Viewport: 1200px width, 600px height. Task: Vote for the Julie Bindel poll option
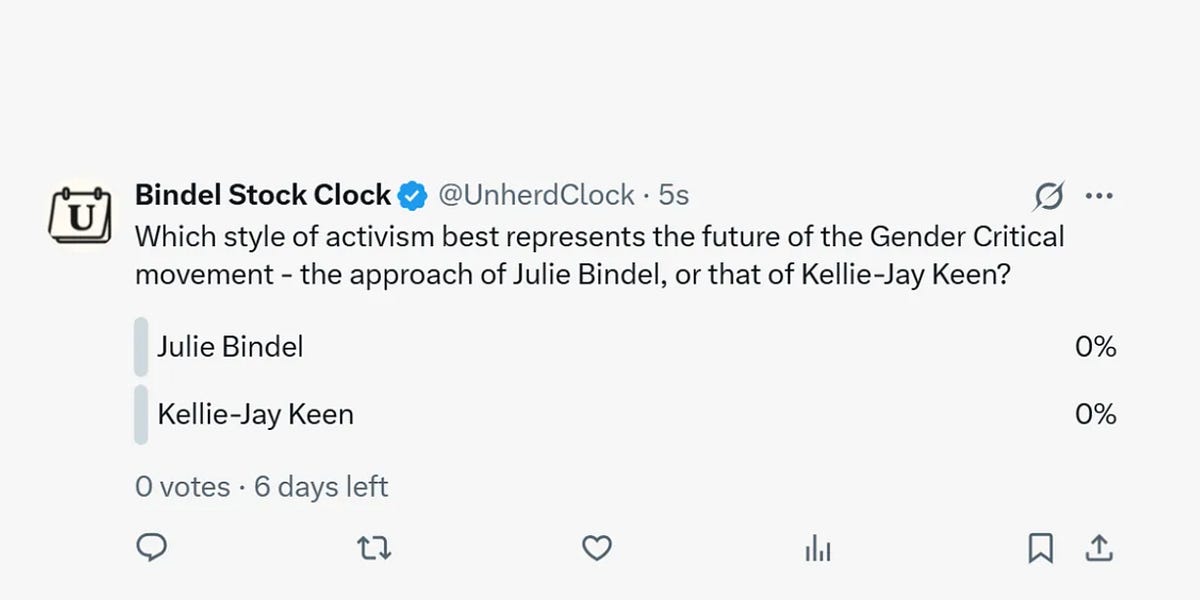click(231, 347)
